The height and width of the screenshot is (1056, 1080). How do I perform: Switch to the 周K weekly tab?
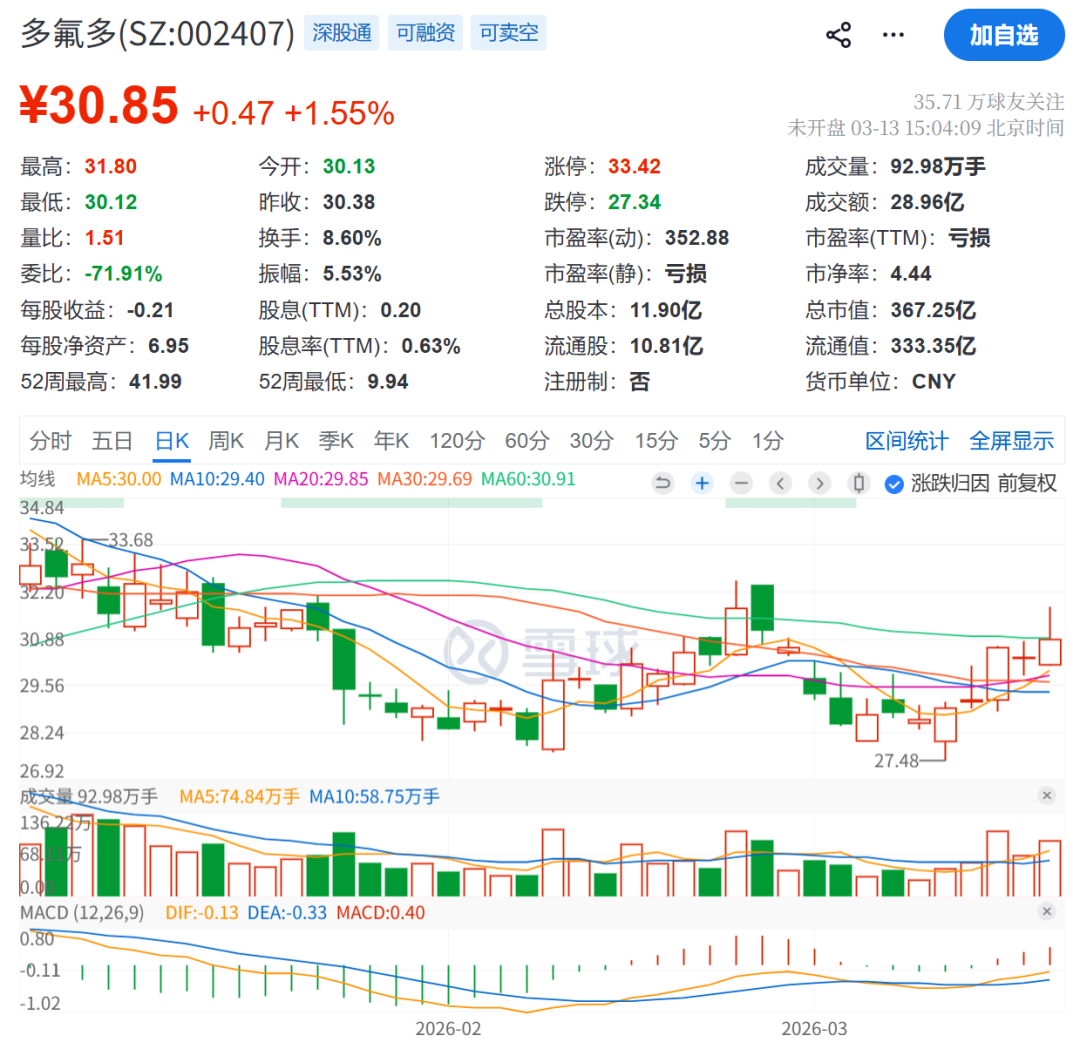225,440
